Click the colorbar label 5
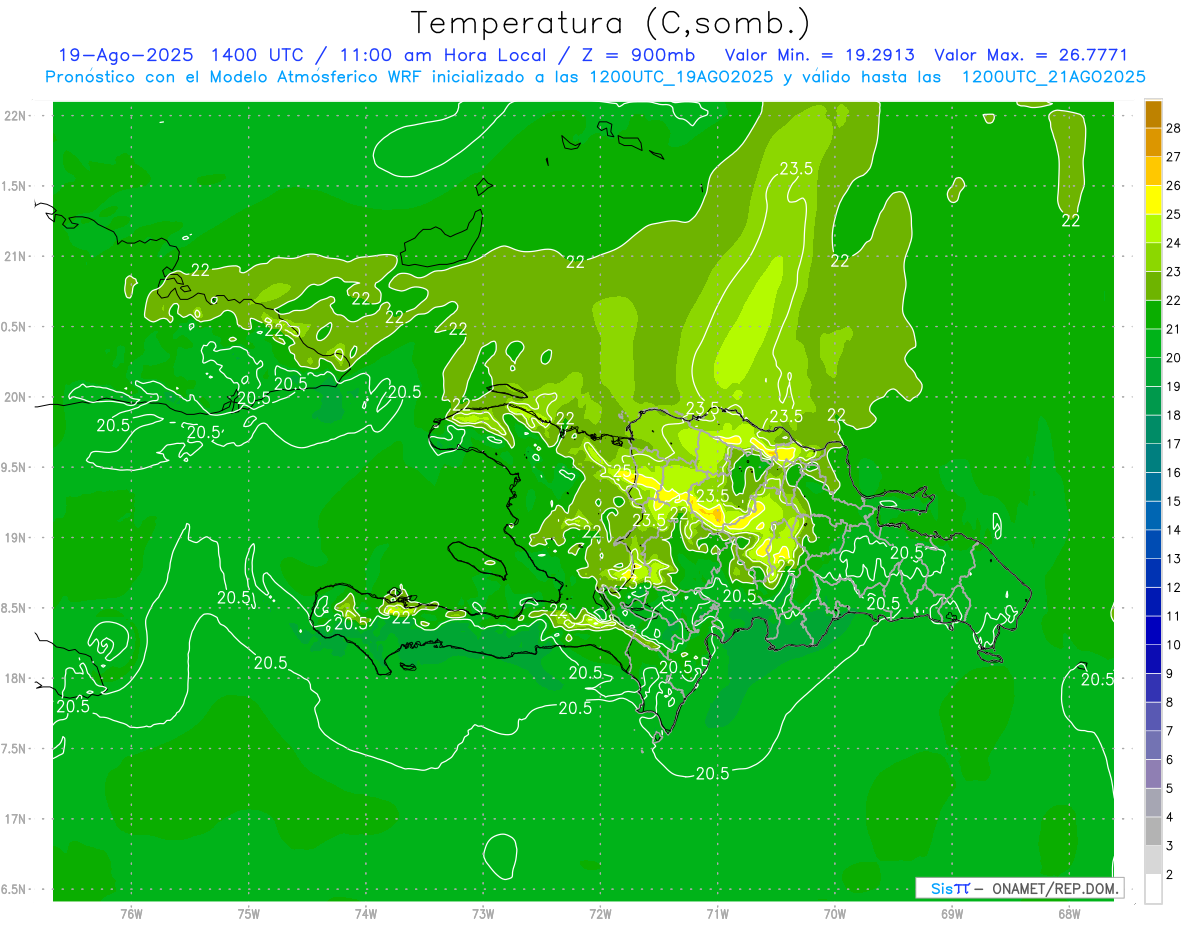This screenshot has height=927, width=1200. [x=1170, y=789]
